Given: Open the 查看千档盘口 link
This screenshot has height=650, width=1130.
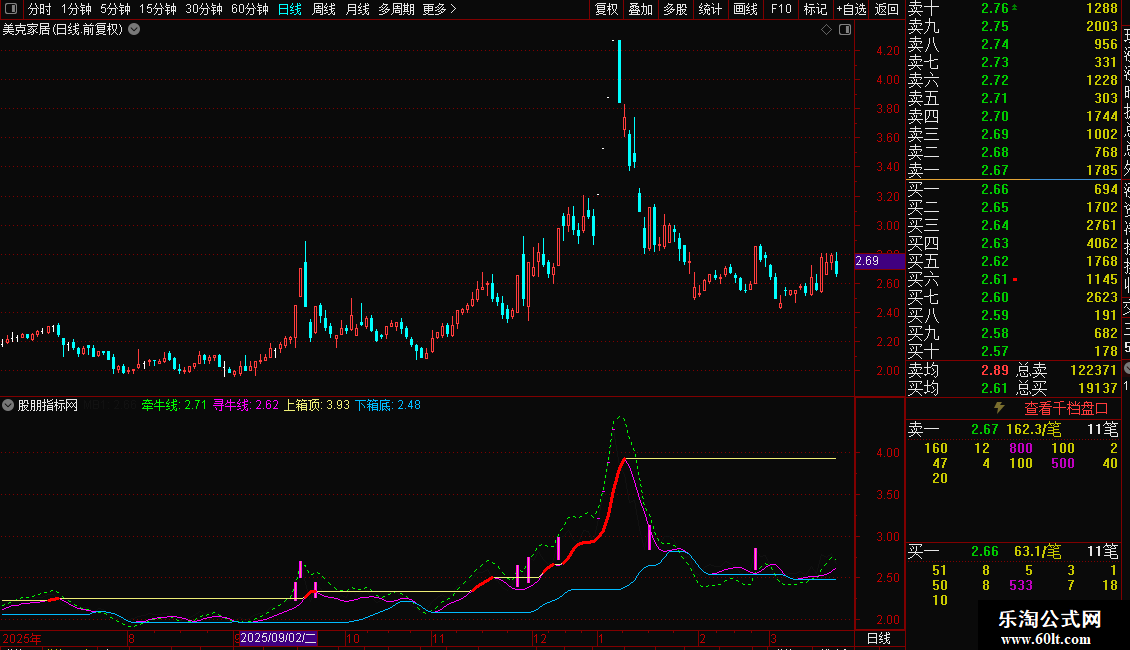Looking at the screenshot, I should (x=1066, y=408).
